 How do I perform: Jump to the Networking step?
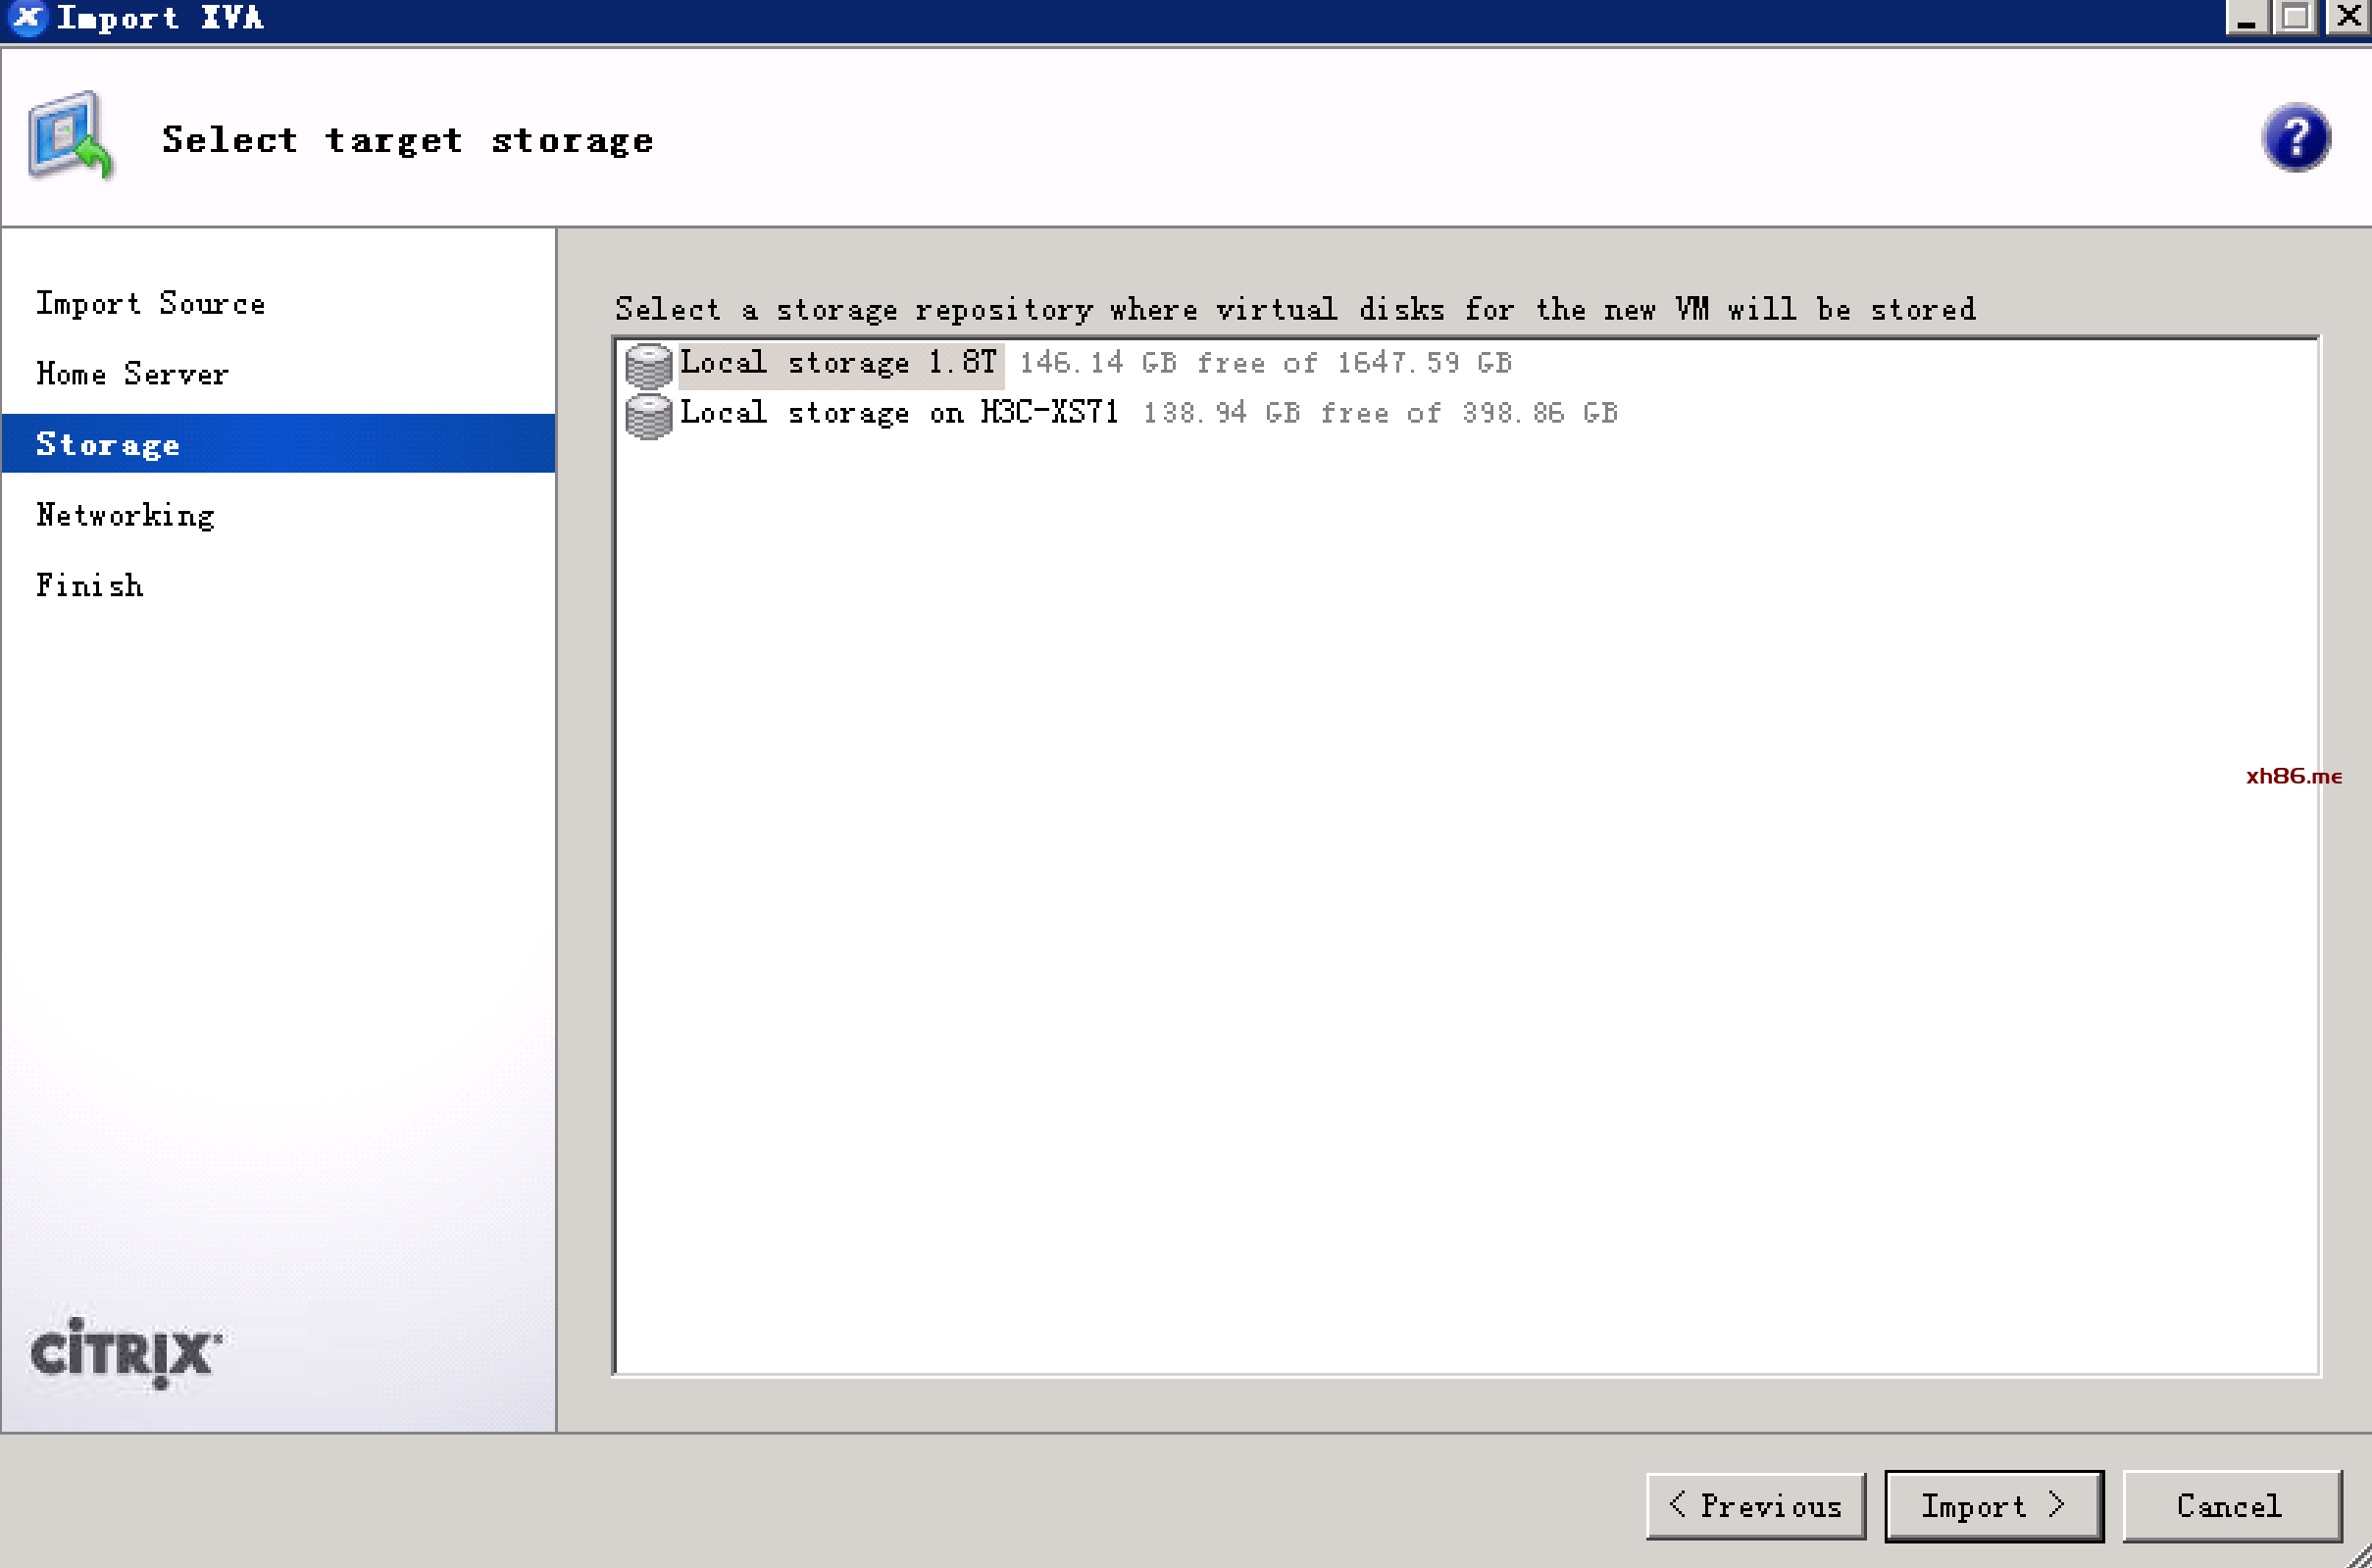(x=125, y=515)
